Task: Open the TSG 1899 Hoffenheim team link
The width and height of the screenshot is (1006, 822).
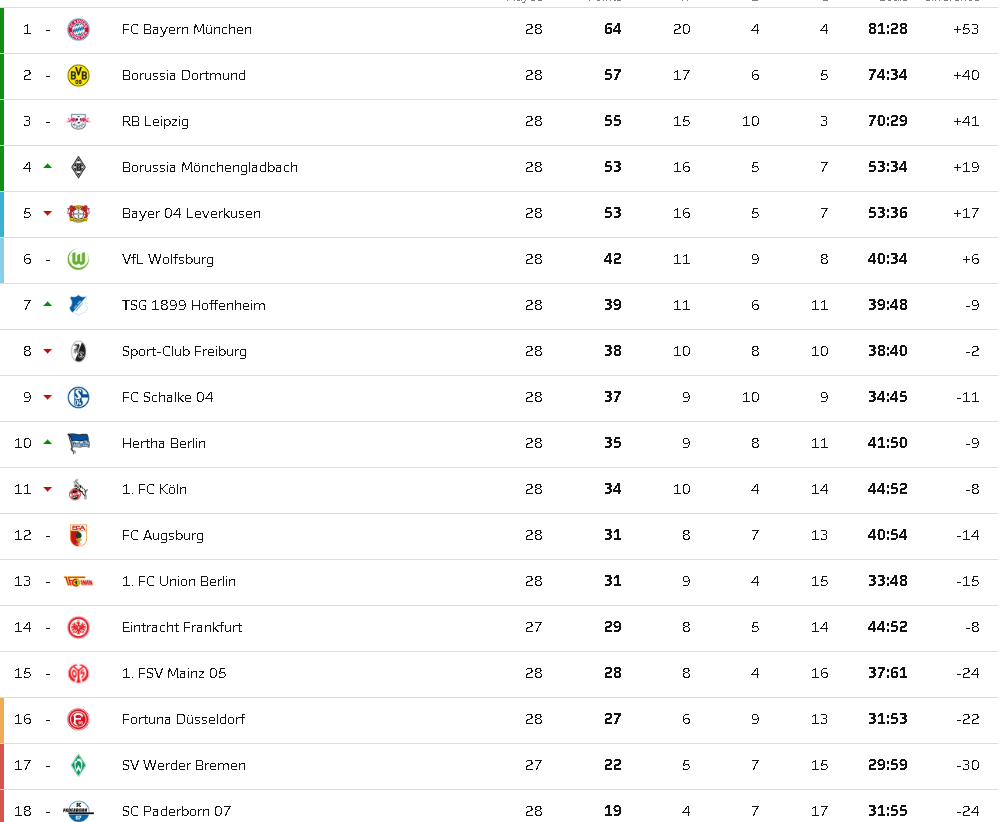Action: click(193, 306)
